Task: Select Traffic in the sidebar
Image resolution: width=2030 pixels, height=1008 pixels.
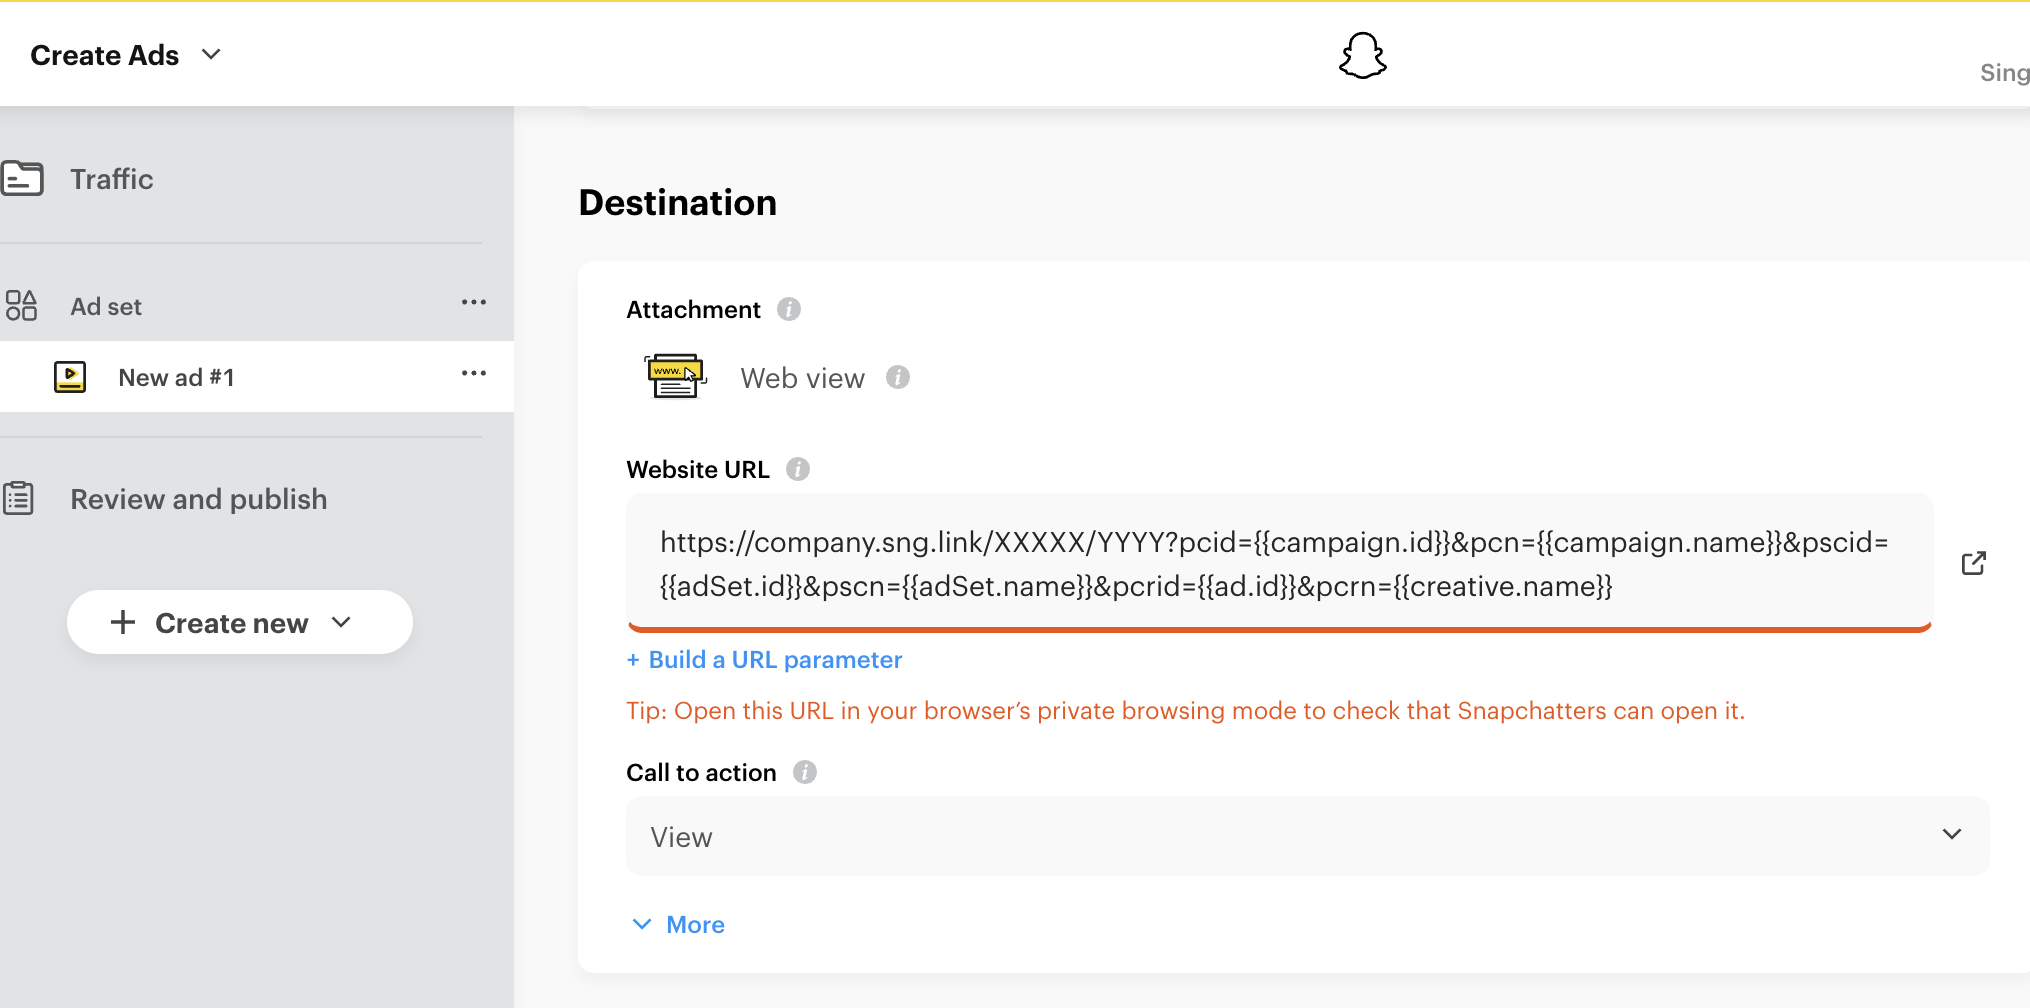Action: click(112, 179)
